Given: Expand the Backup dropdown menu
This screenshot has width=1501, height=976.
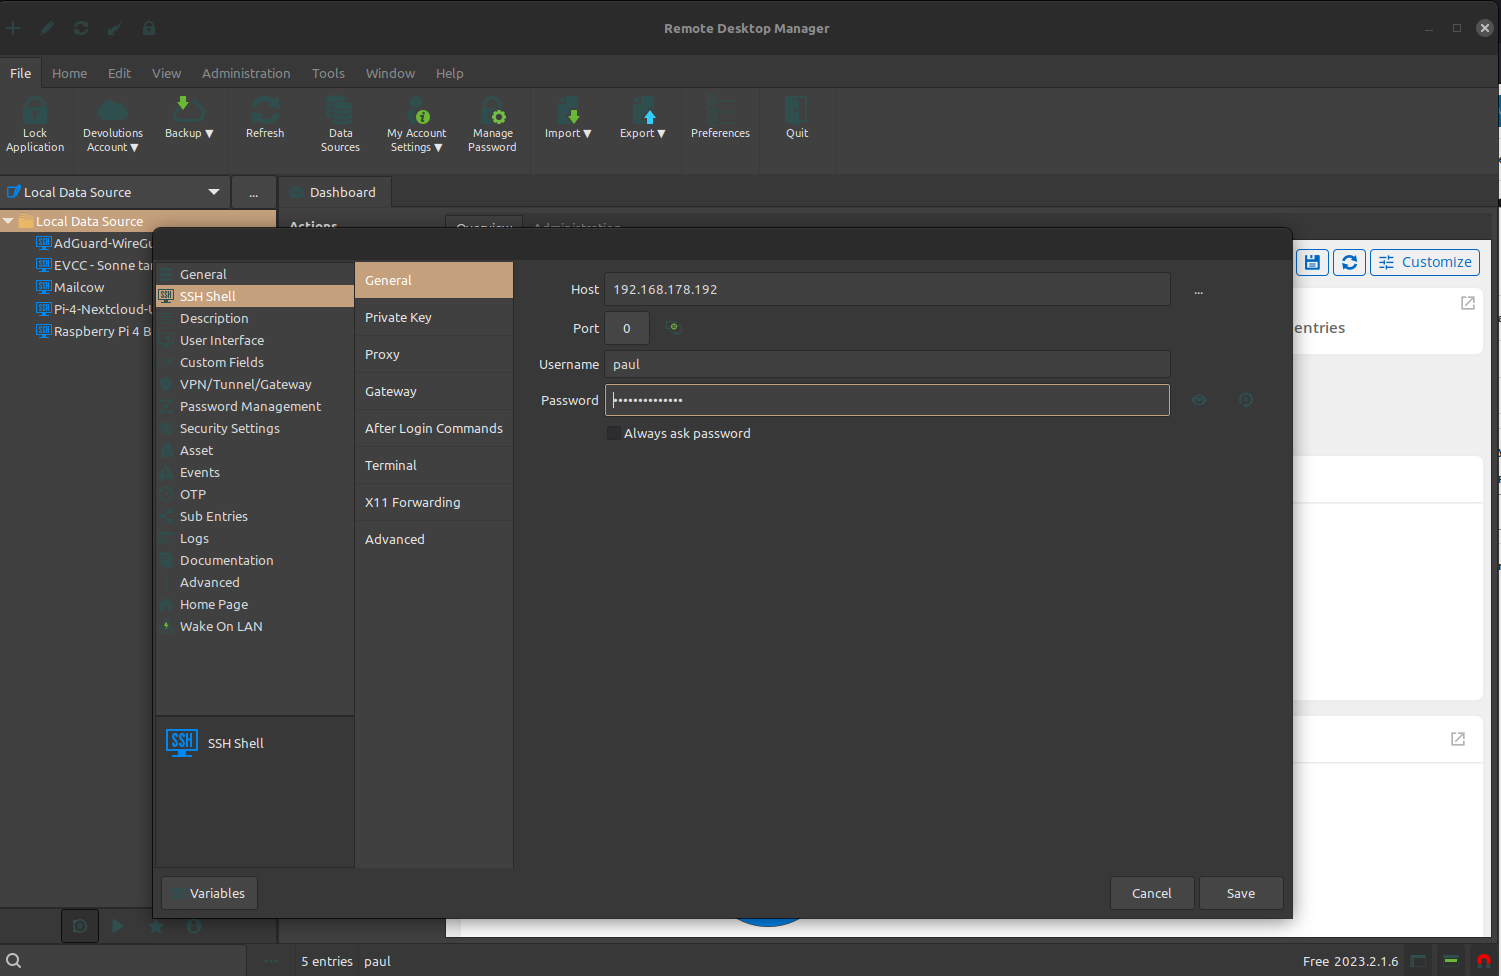Looking at the screenshot, I should [x=189, y=133].
